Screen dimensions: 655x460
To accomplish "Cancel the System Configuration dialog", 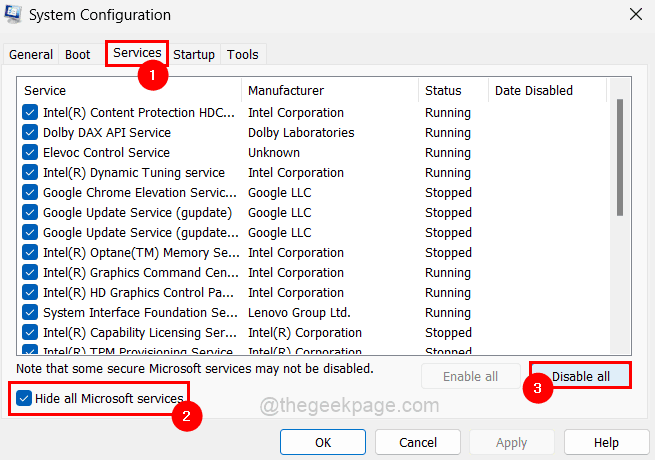I will click(x=417, y=442).
